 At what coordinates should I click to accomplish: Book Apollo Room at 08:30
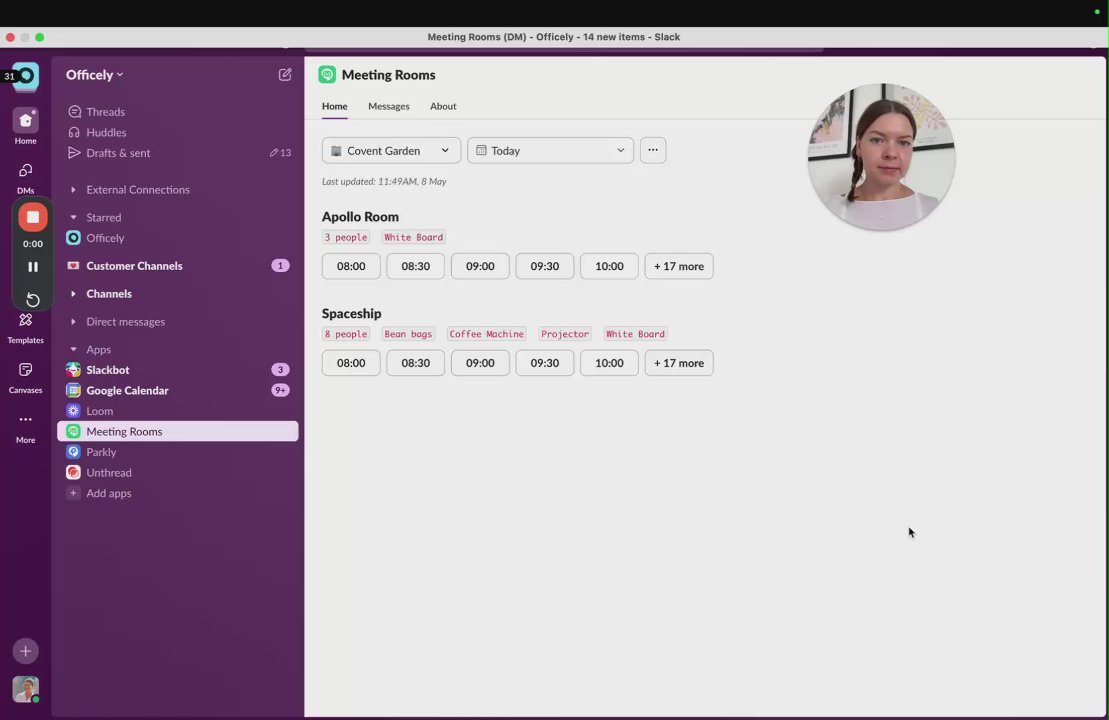point(415,266)
